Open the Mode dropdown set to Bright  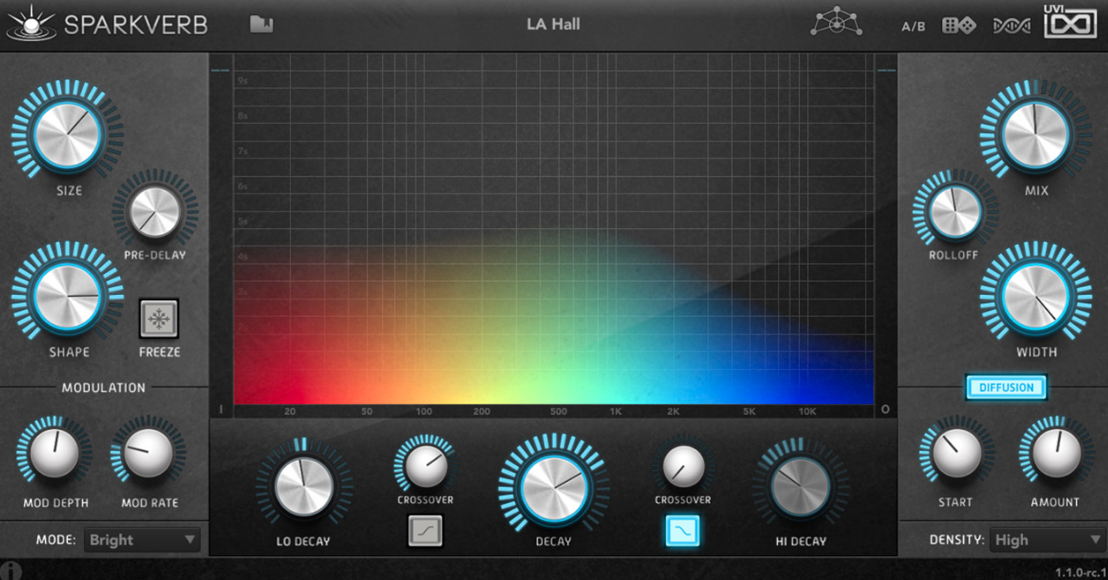(x=142, y=540)
